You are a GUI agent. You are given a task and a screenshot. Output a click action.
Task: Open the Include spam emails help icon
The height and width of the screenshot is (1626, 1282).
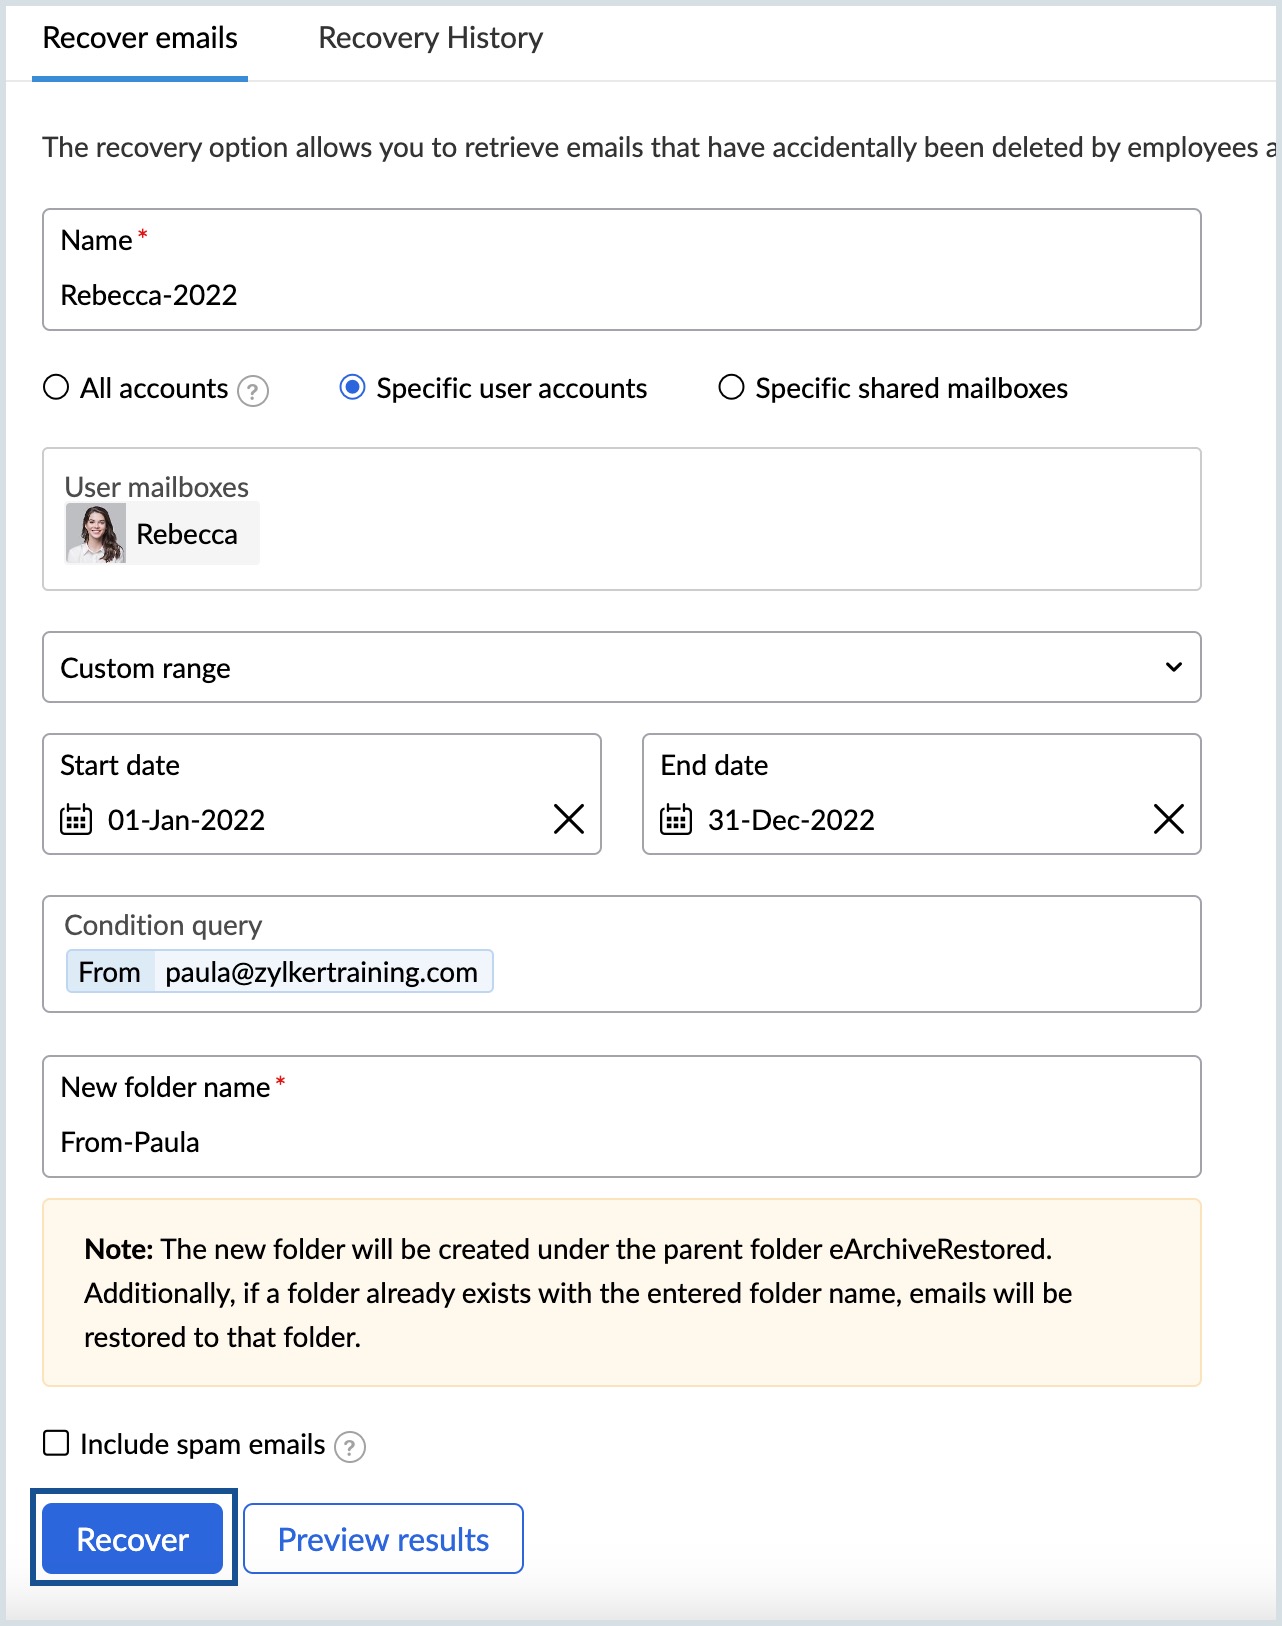point(350,1446)
